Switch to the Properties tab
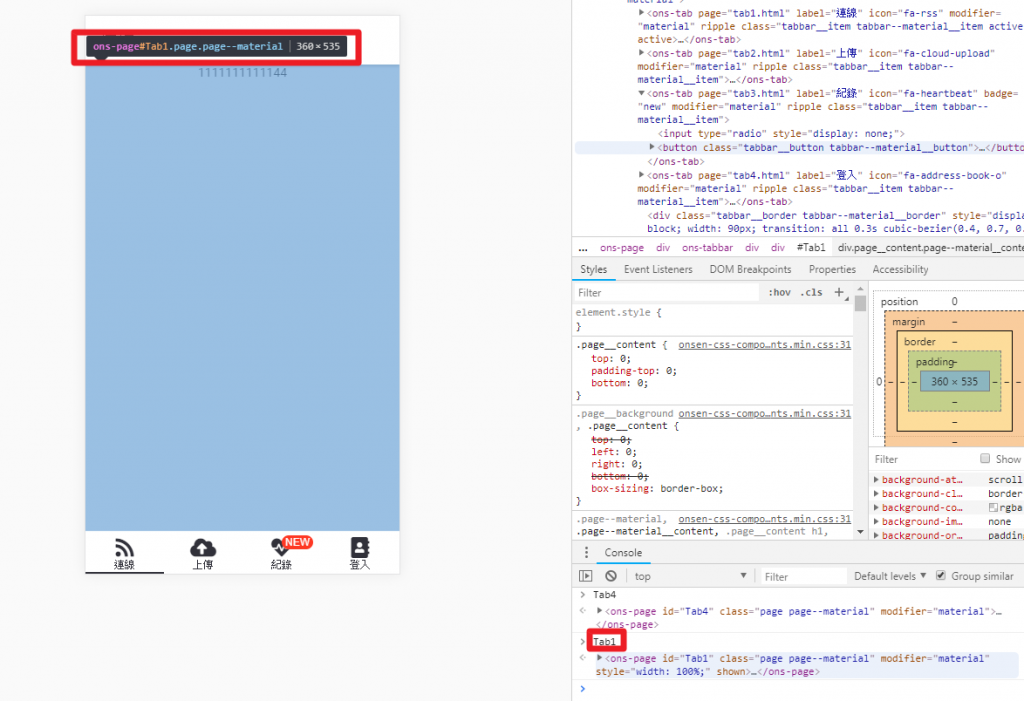1024x701 pixels. click(832, 269)
